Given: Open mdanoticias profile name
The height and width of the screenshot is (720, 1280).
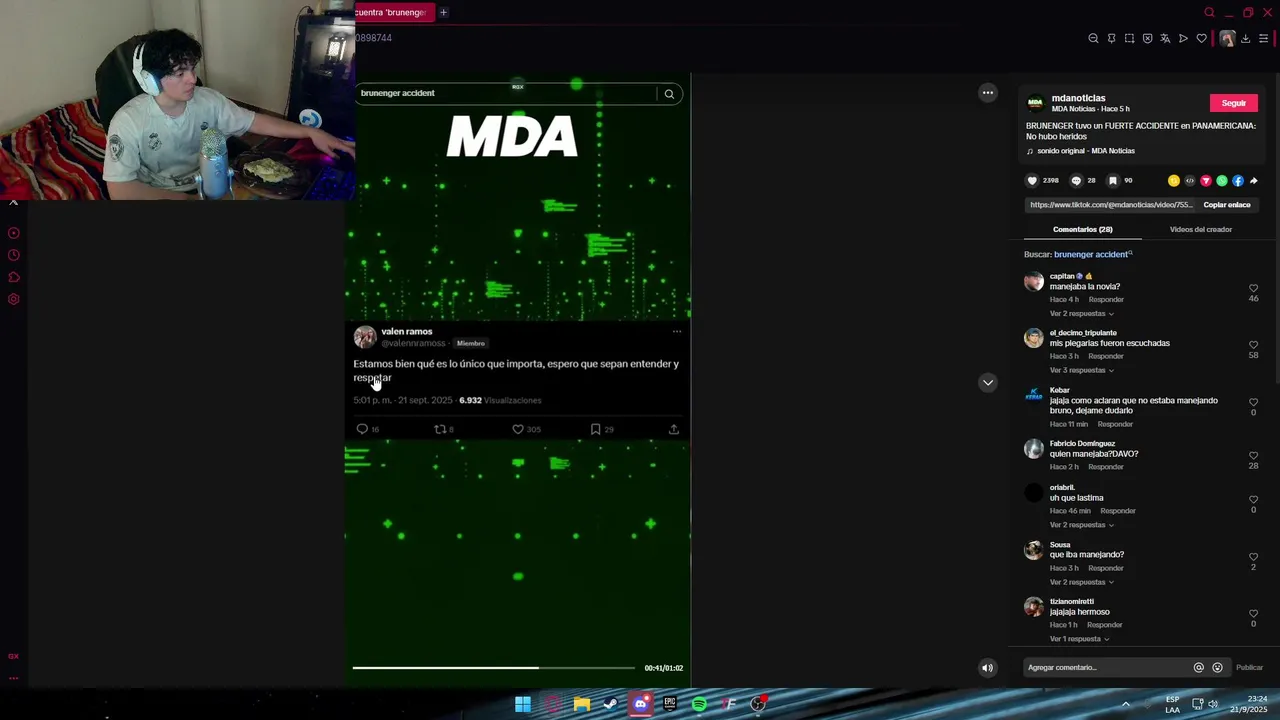Looking at the screenshot, I should 1078,98.
